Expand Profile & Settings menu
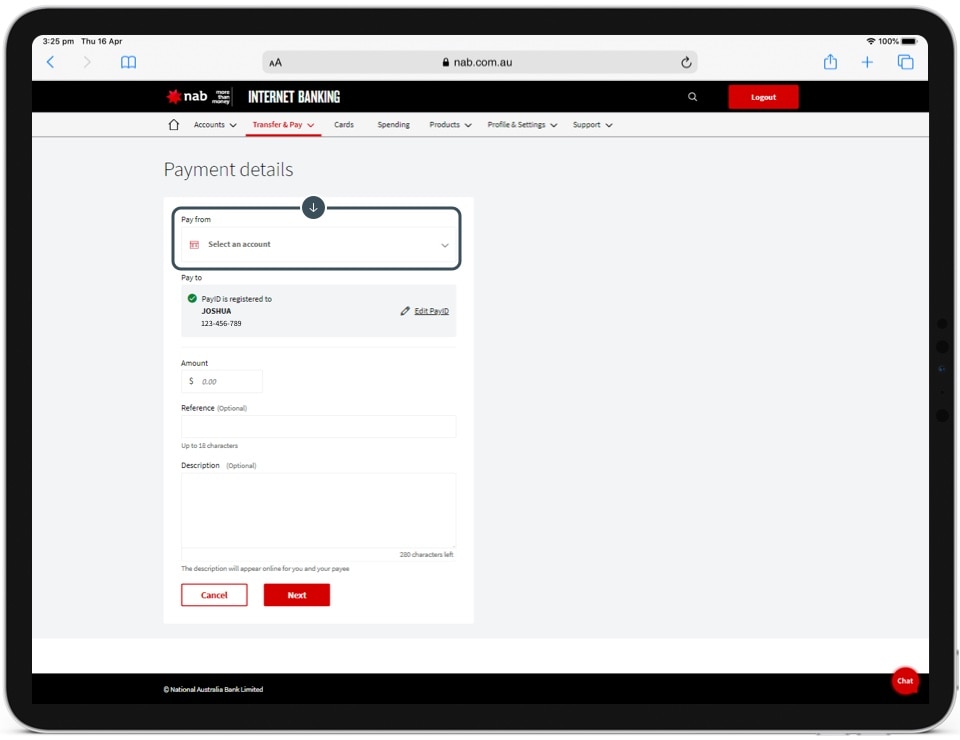Viewport: 960px width, 740px height. [522, 125]
